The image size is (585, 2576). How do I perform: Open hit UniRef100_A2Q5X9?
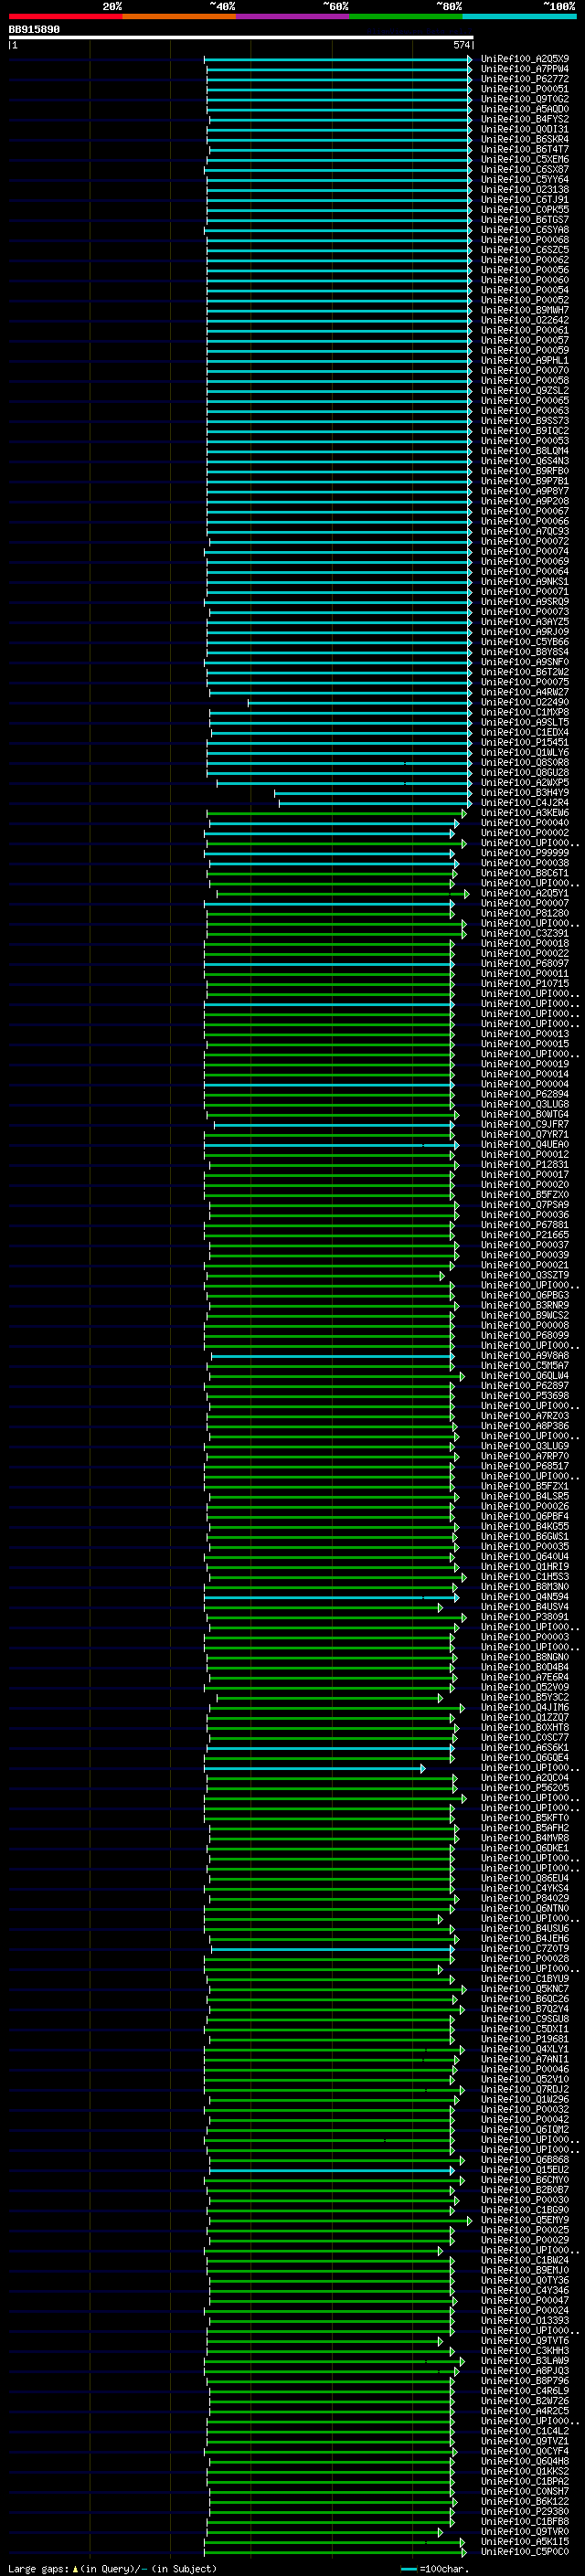click(525, 59)
